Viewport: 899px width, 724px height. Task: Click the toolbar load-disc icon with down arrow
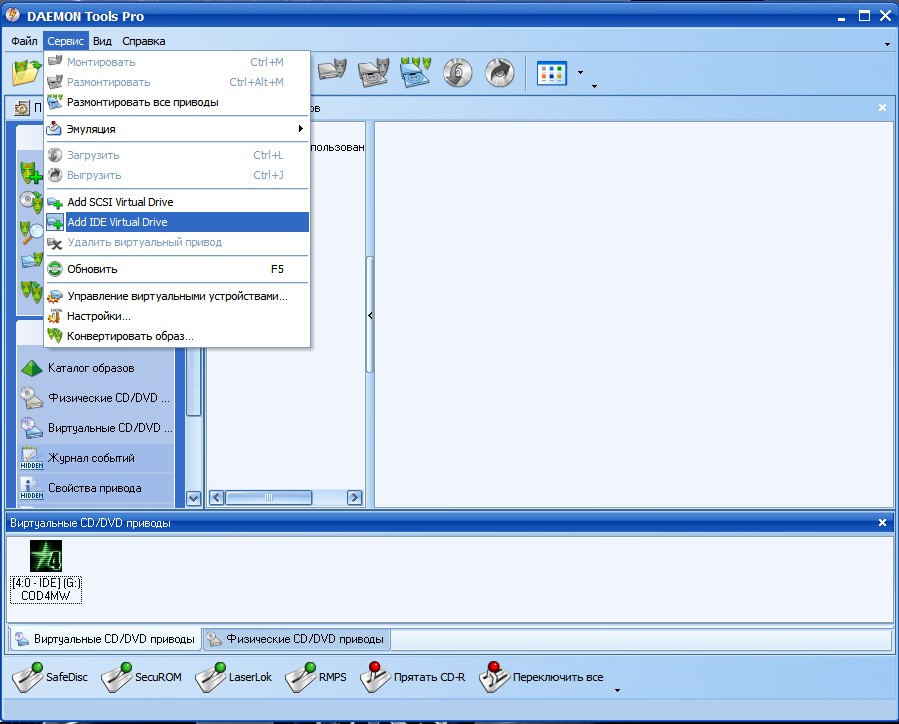point(458,73)
